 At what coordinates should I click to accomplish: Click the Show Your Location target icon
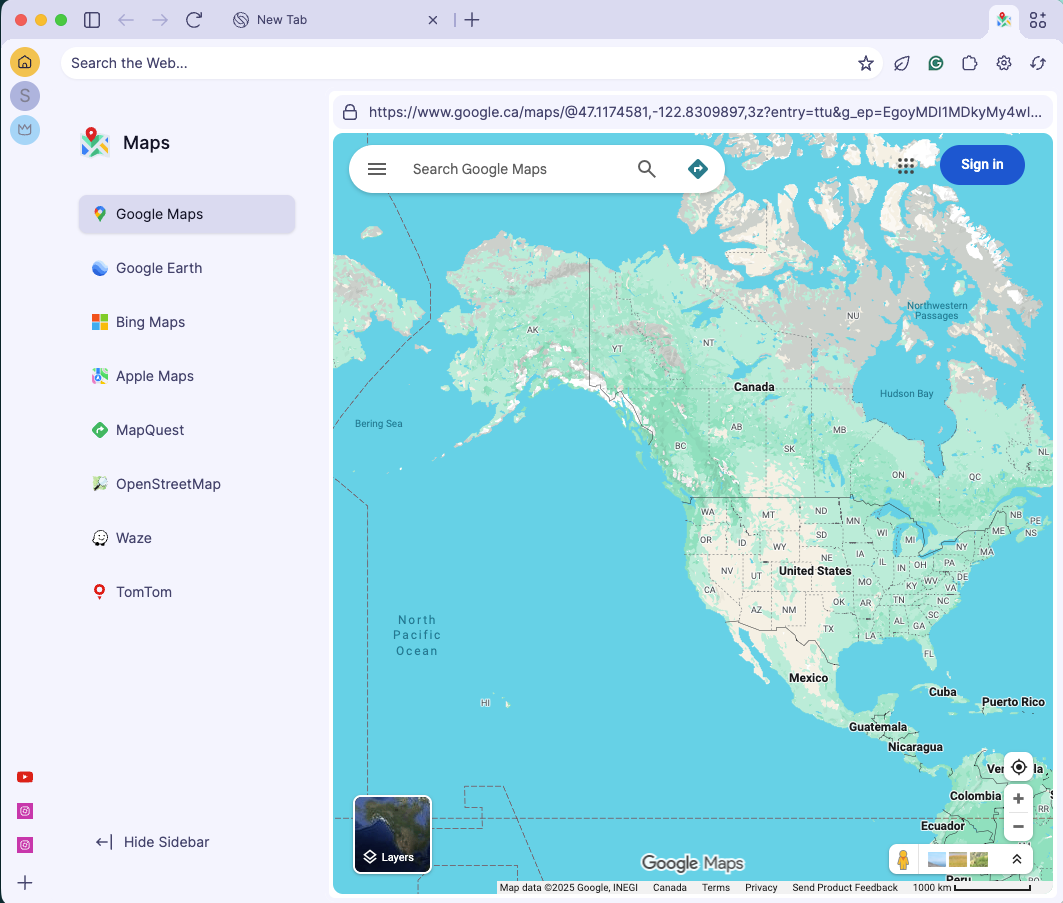point(1018,767)
